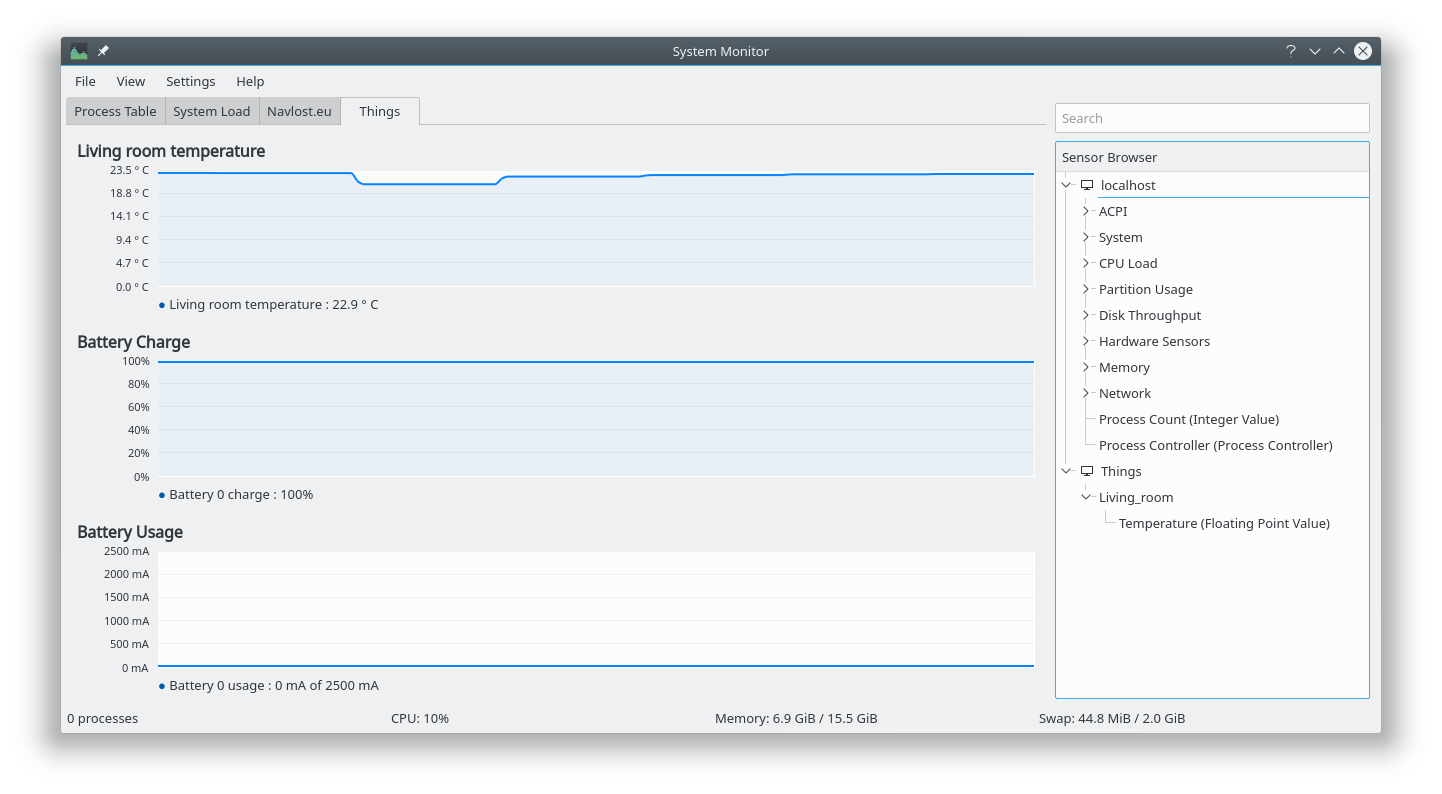Click the sensor Search field
1442x794 pixels.
pyautogui.click(x=1211, y=118)
